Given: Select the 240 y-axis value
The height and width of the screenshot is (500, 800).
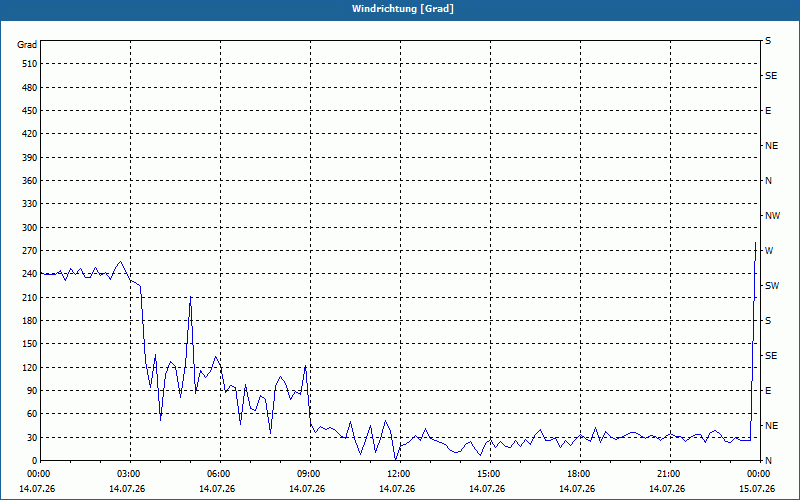Looking at the screenshot, I should point(30,274).
